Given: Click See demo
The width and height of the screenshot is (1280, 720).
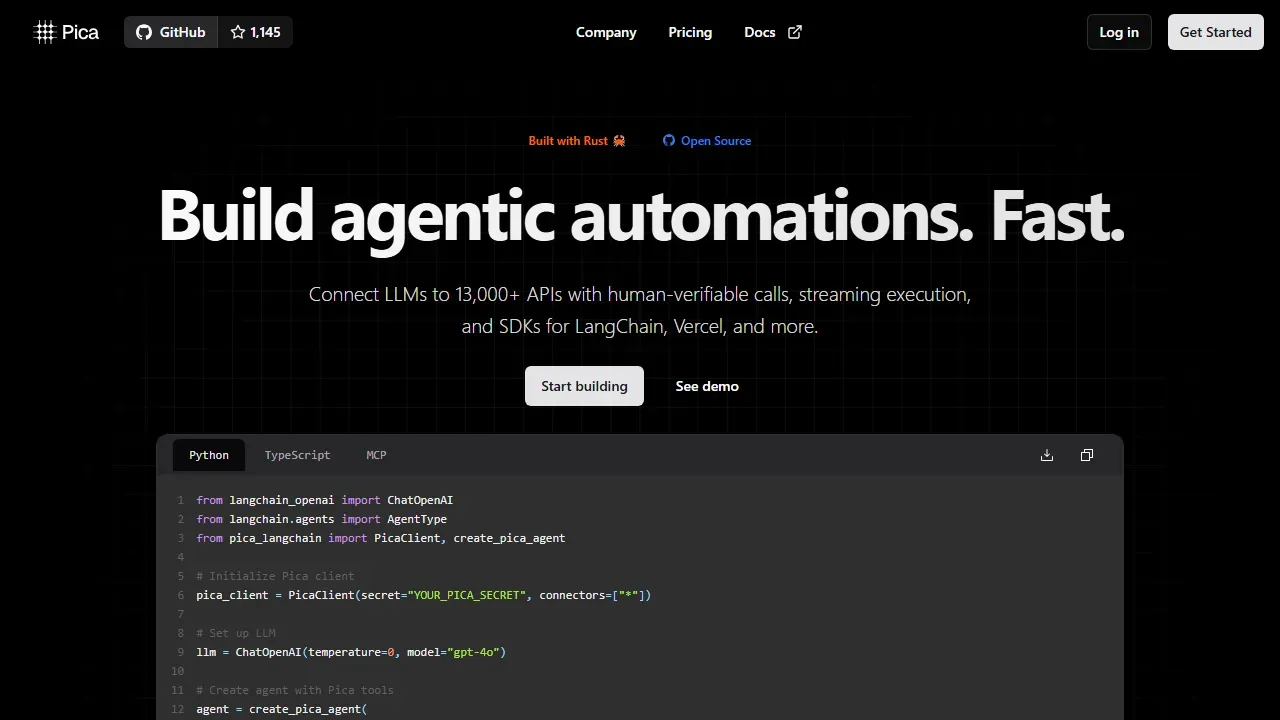Looking at the screenshot, I should 707,386.
